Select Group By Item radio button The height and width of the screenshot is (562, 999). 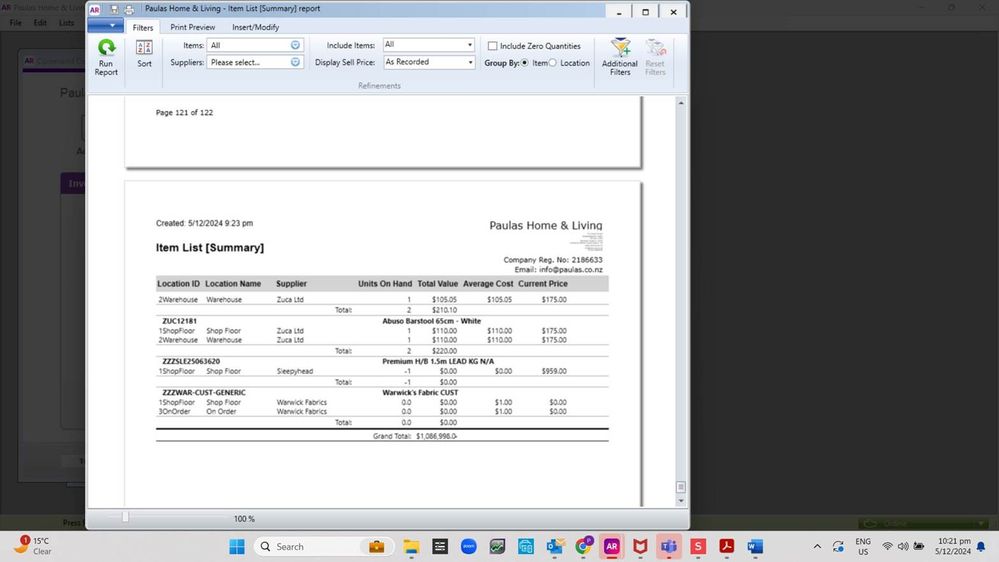tap(525, 63)
